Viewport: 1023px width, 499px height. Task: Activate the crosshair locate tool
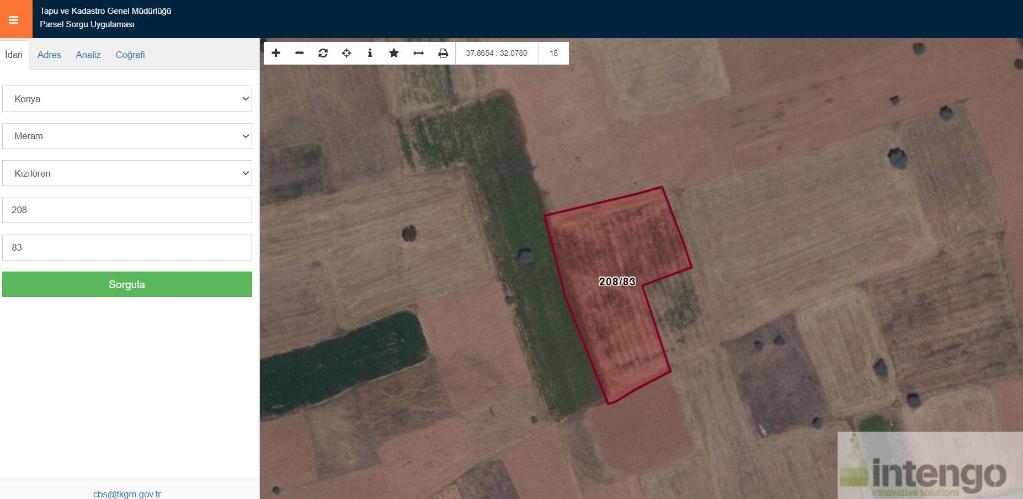click(x=346, y=53)
